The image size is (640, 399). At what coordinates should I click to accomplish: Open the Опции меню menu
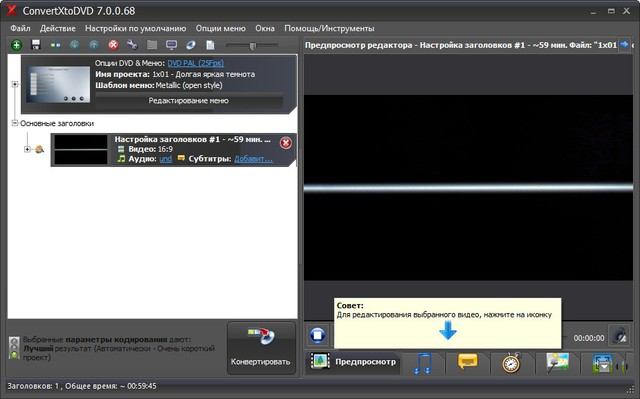click(x=220, y=29)
